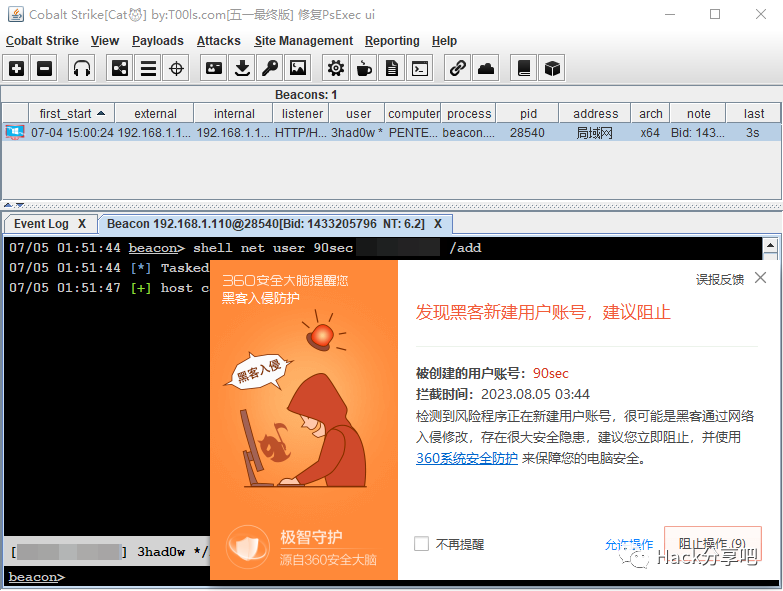Open Keystrokes key icon
This screenshot has width=783, height=591.
click(270, 68)
